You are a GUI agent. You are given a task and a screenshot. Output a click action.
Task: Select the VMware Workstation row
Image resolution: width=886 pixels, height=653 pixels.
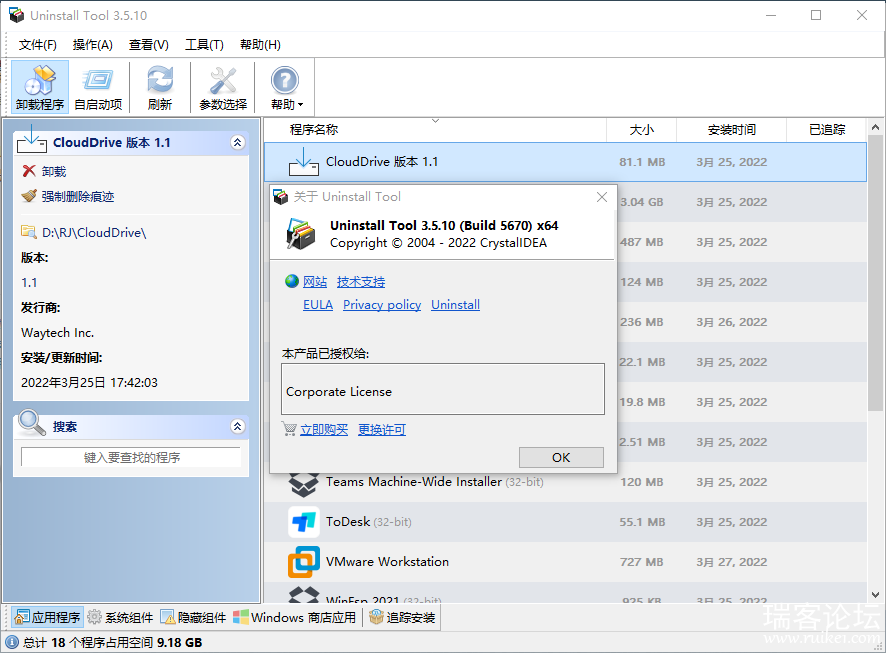pyautogui.click(x=565, y=563)
